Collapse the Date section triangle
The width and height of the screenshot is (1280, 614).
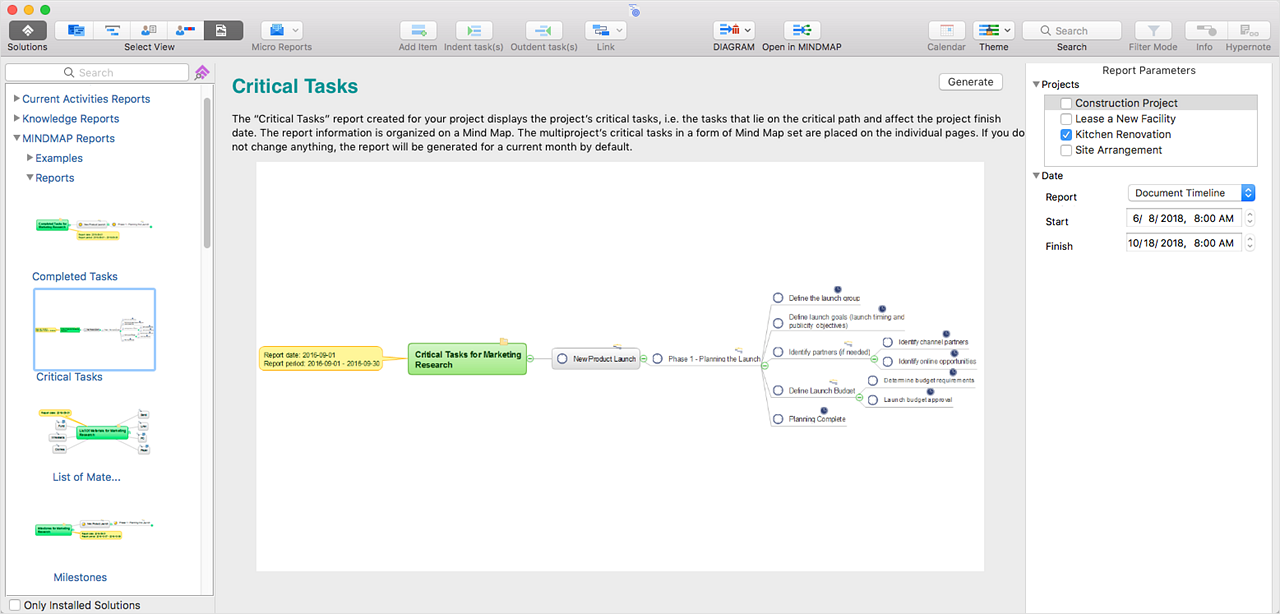coord(1036,176)
